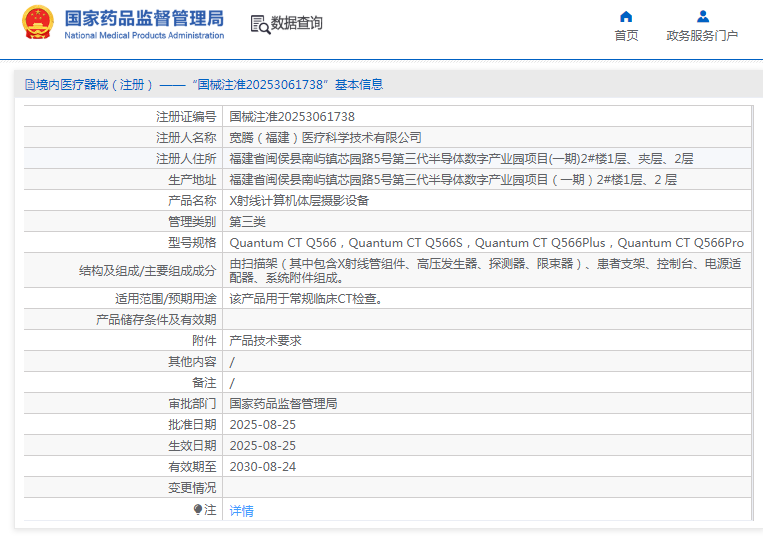Open the 数据查询 search icon
The height and width of the screenshot is (538, 763).
[260, 24]
